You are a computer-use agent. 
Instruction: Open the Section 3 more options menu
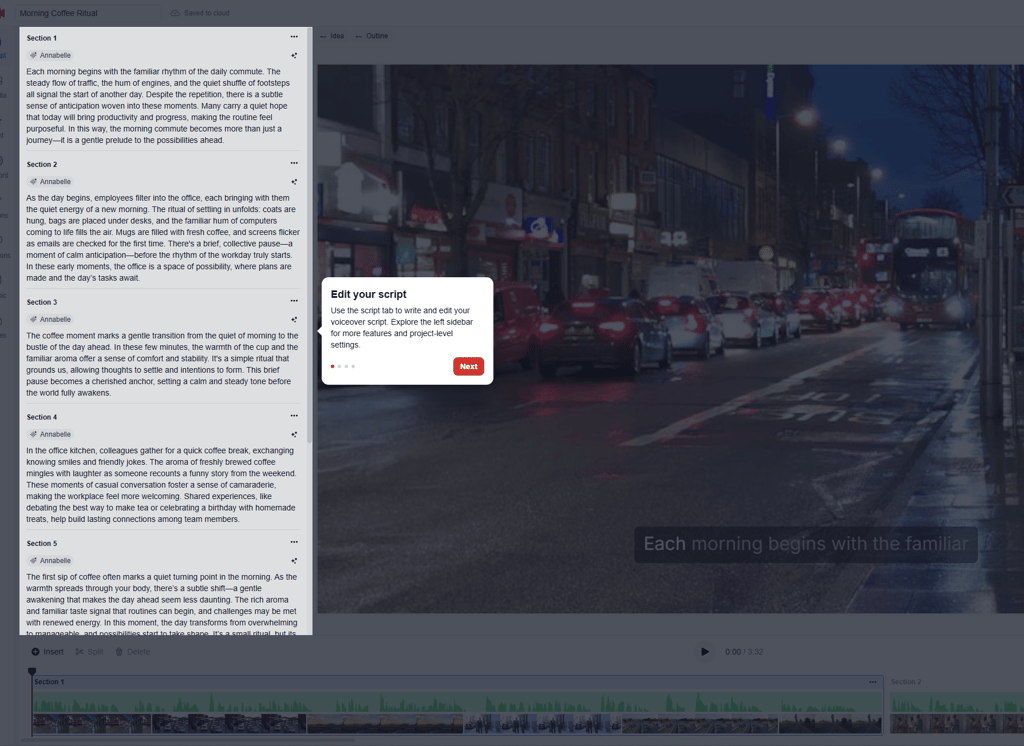pos(294,301)
